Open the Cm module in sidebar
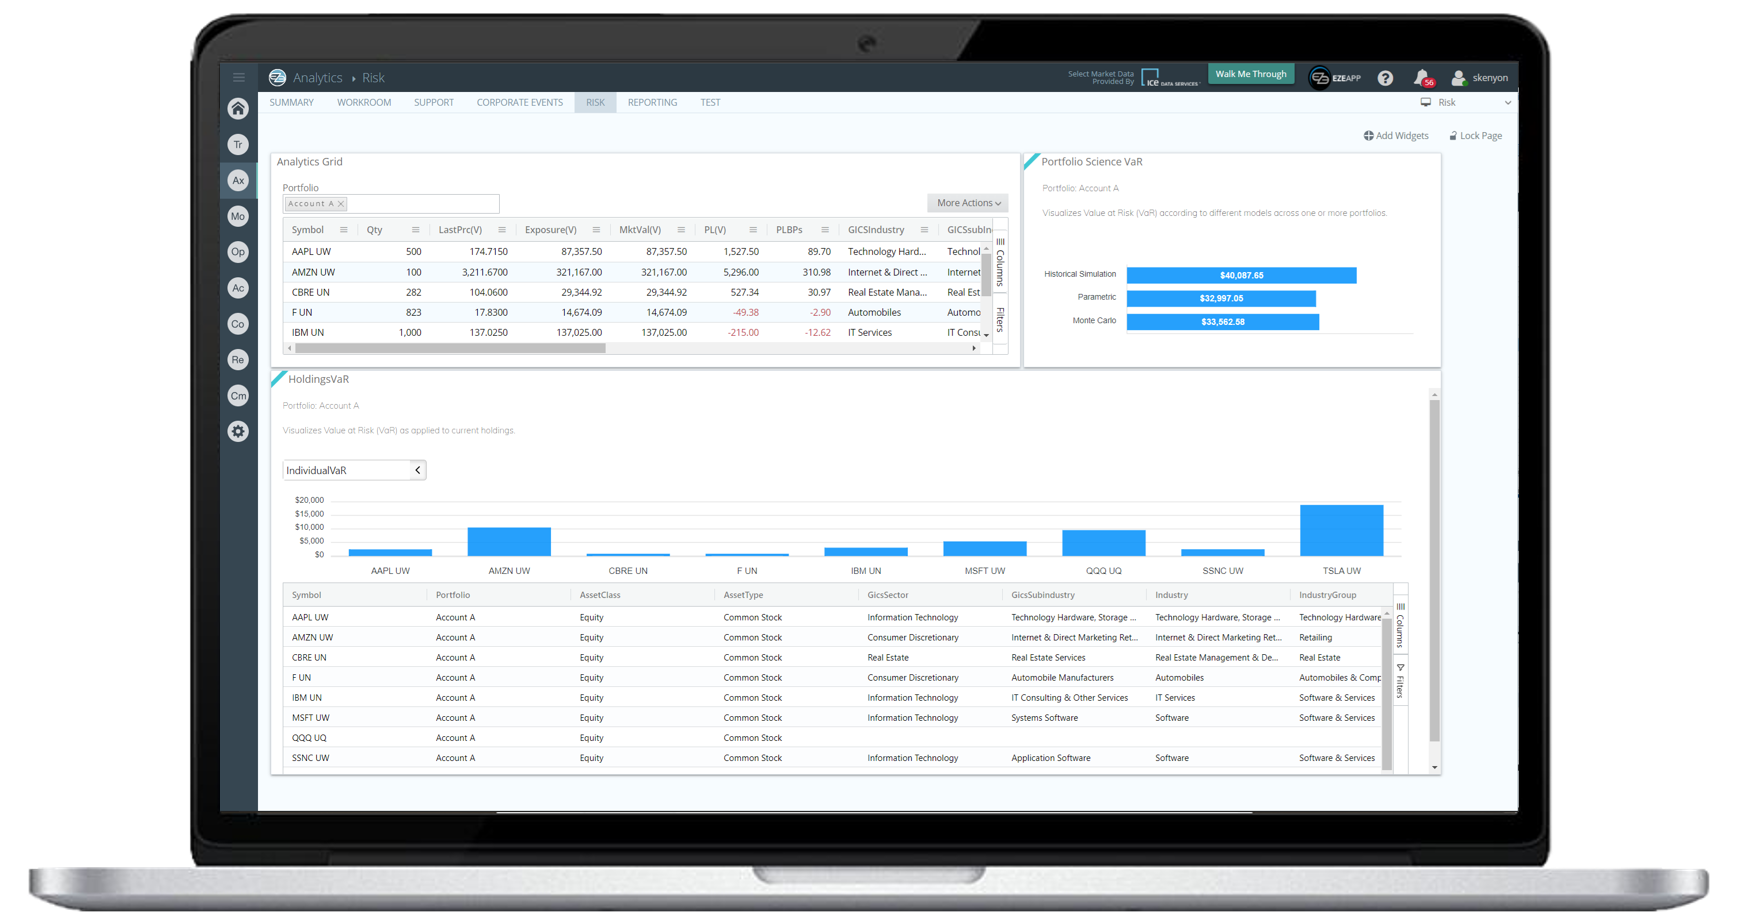Viewport: 1740px width, 913px height. click(238, 396)
